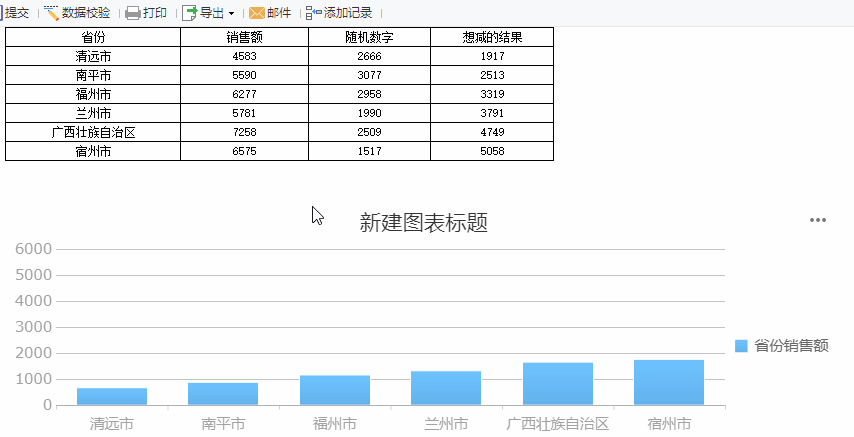The image size is (854, 437).
Task: Select the 南平市 table cell
Action: pos(93,75)
